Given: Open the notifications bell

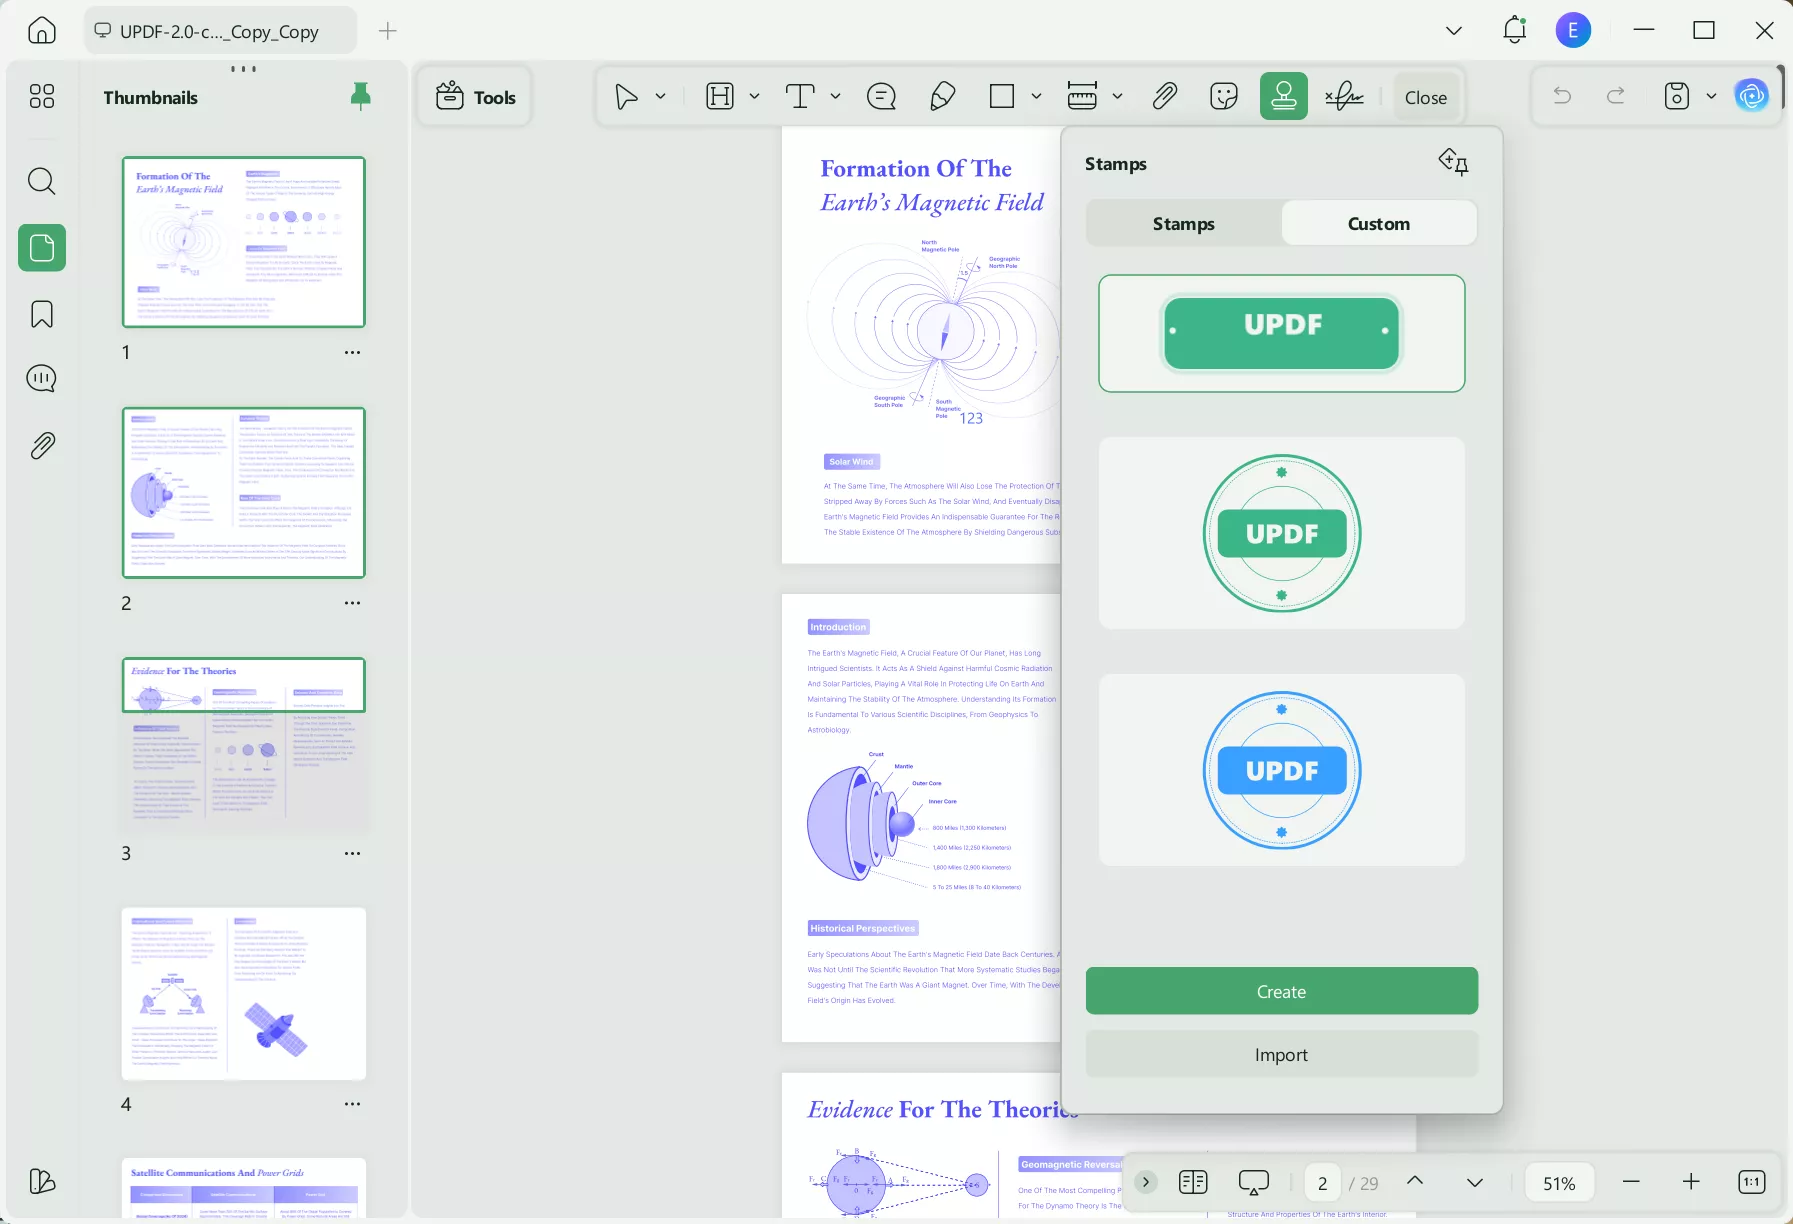Looking at the screenshot, I should [x=1515, y=30].
